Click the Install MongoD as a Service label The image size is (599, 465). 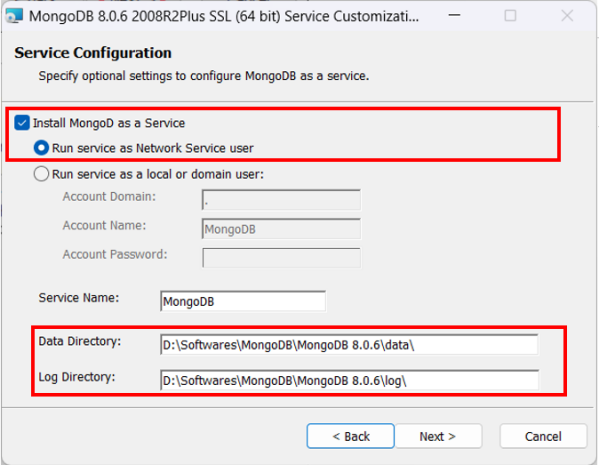click(x=109, y=123)
